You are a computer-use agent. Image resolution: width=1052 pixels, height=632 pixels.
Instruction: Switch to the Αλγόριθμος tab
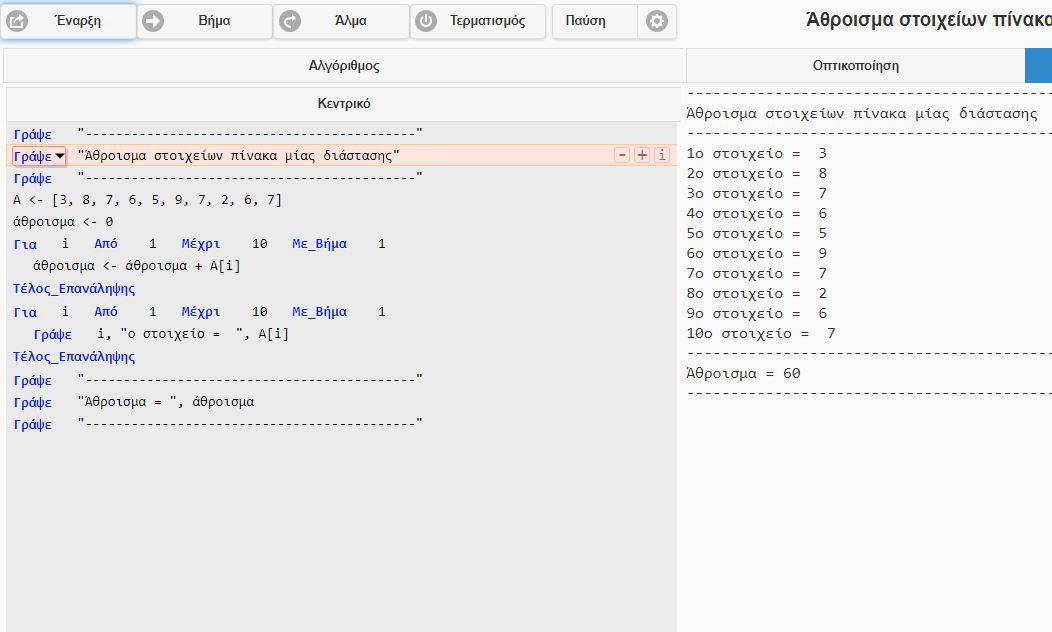pyautogui.click(x=344, y=66)
